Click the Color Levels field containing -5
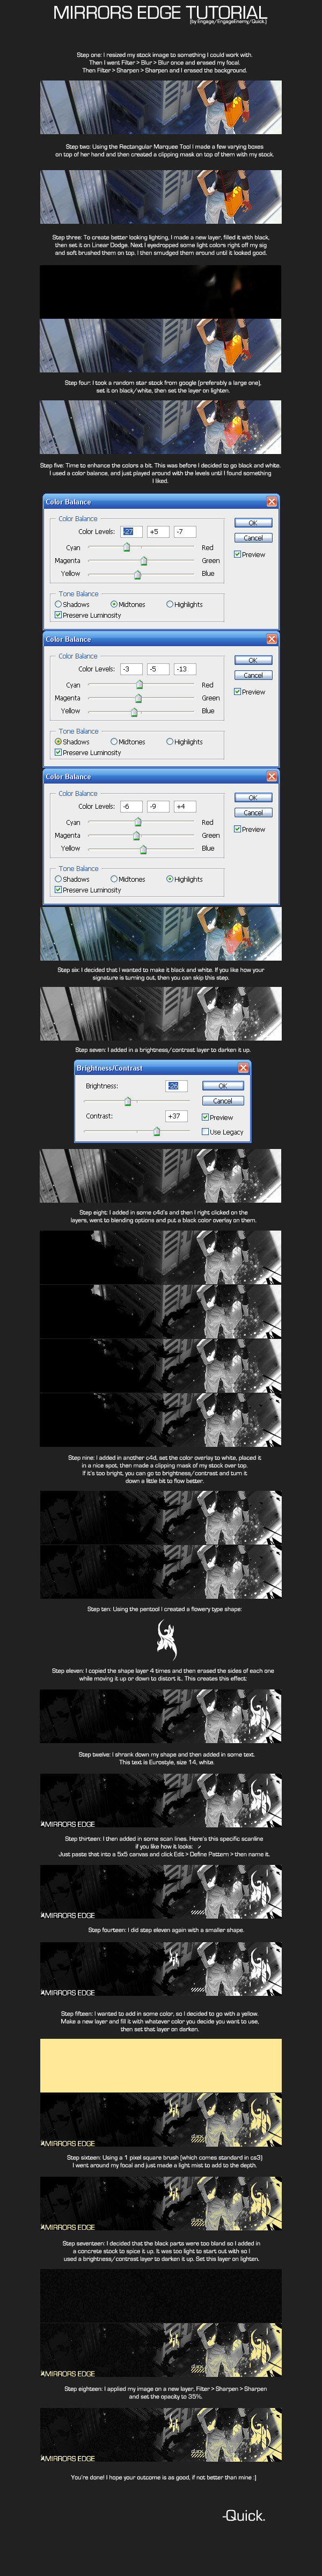Viewport: 322px width, 2576px height. point(158,669)
